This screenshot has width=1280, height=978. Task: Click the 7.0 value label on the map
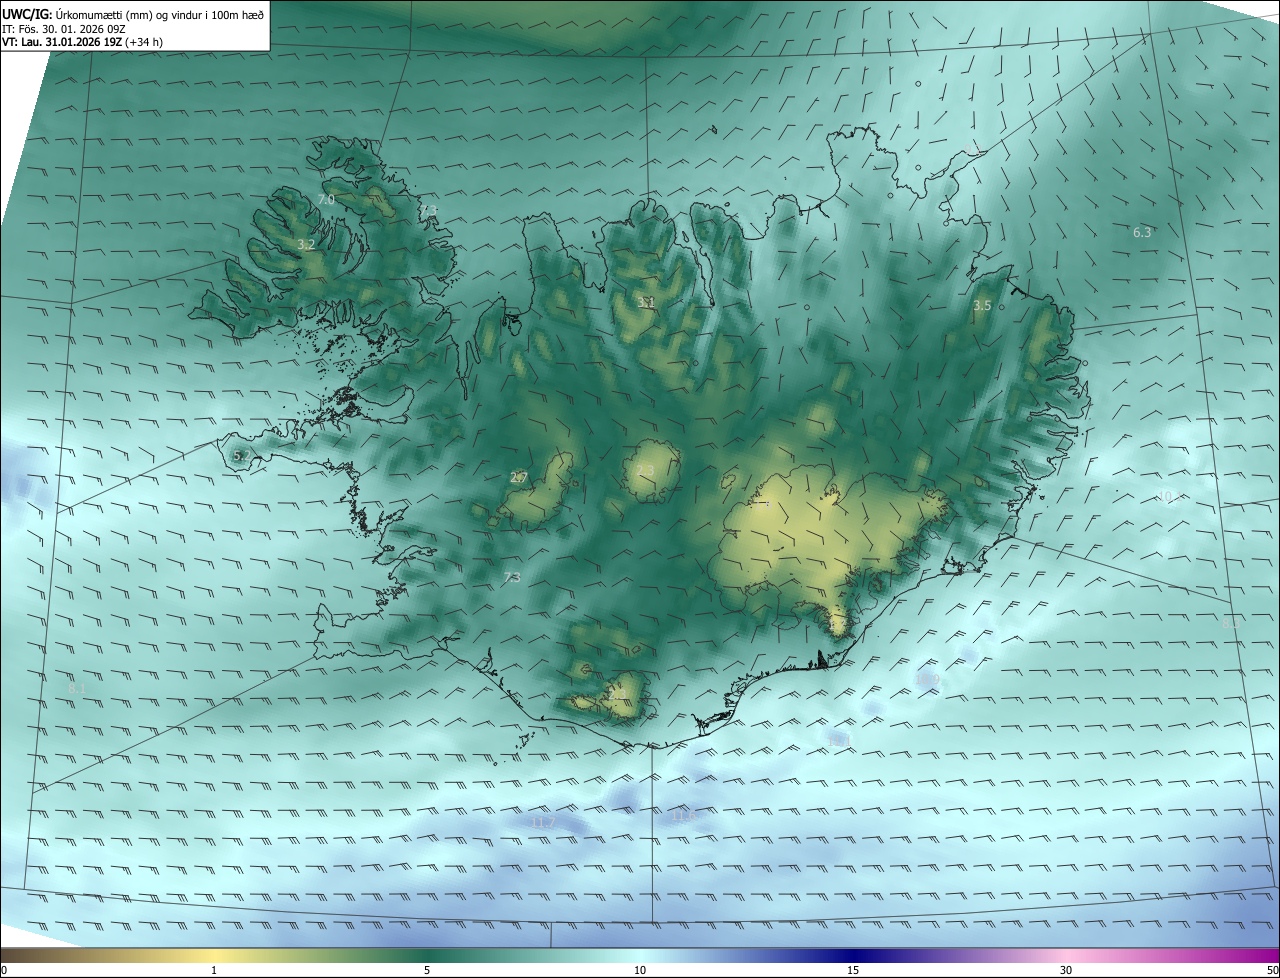point(326,200)
